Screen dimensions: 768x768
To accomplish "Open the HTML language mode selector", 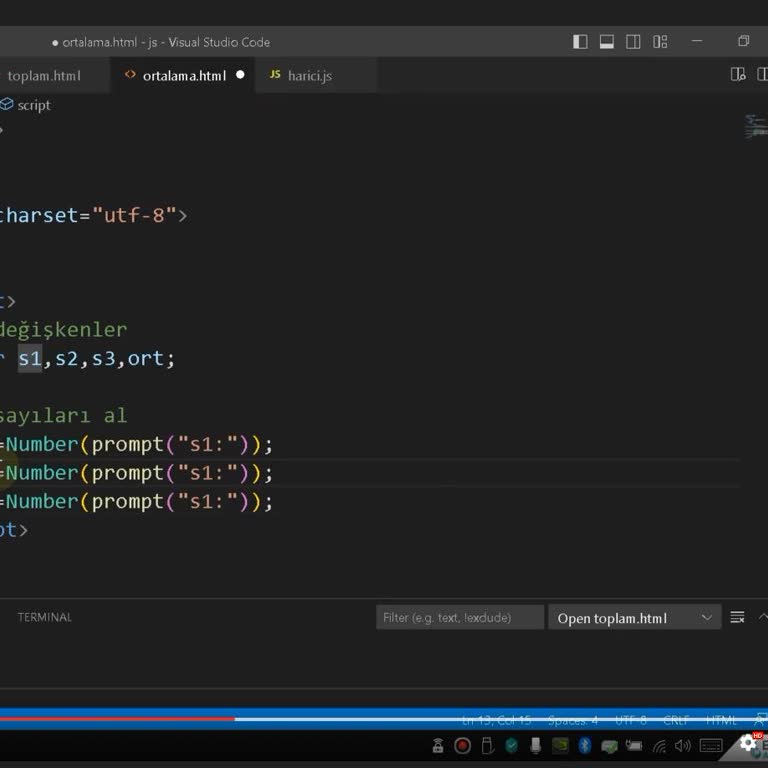I will (x=721, y=720).
